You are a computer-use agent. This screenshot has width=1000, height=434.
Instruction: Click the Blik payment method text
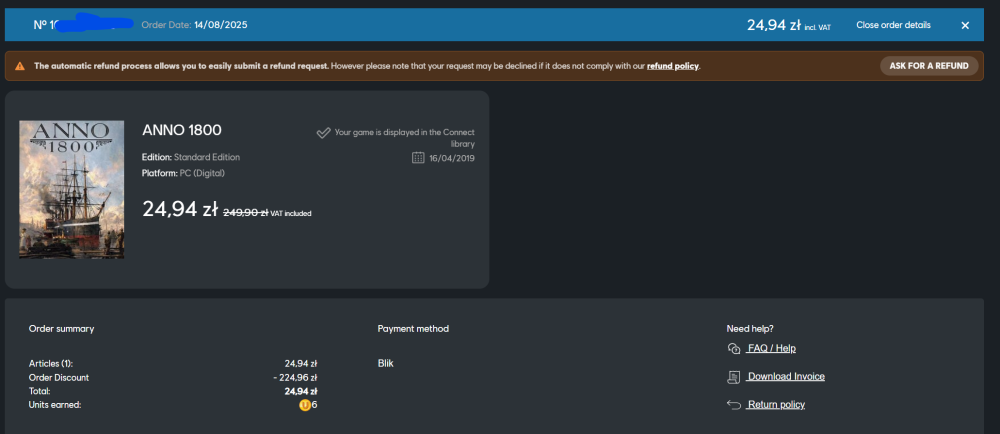click(x=386, y=363)
